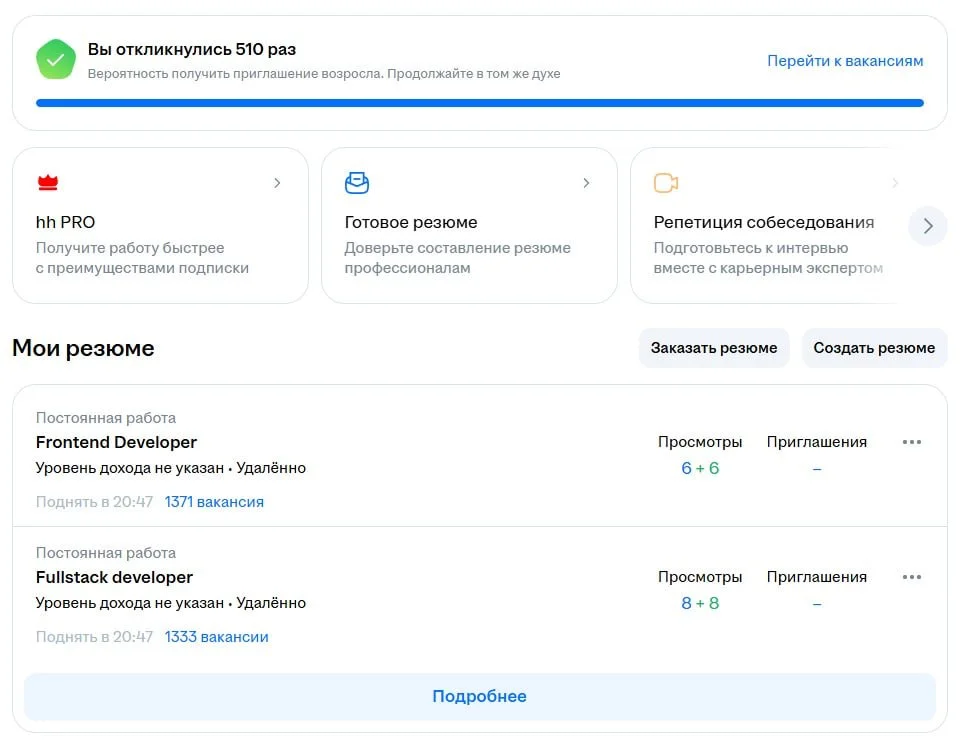Open Репетиция собеседования card small chevron
960x744 pixels.
pos(895,182)
